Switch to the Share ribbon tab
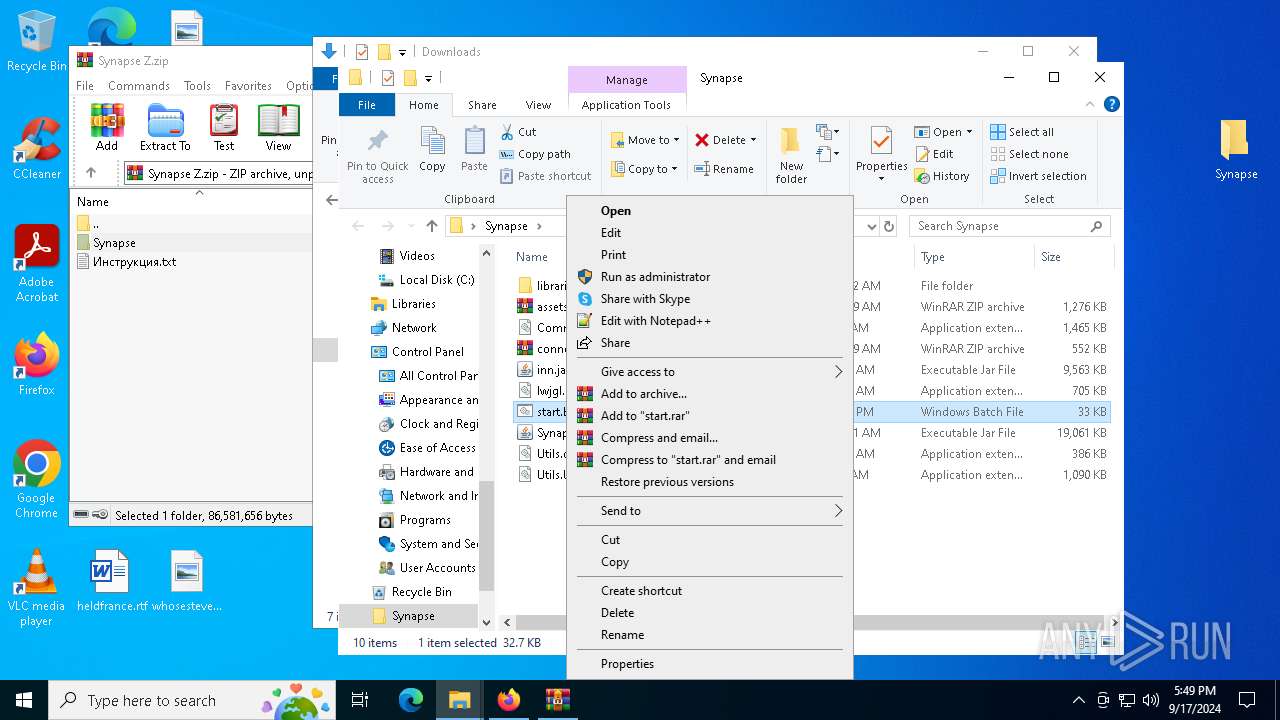This screenshot has width=1280, height=720. 482,105
